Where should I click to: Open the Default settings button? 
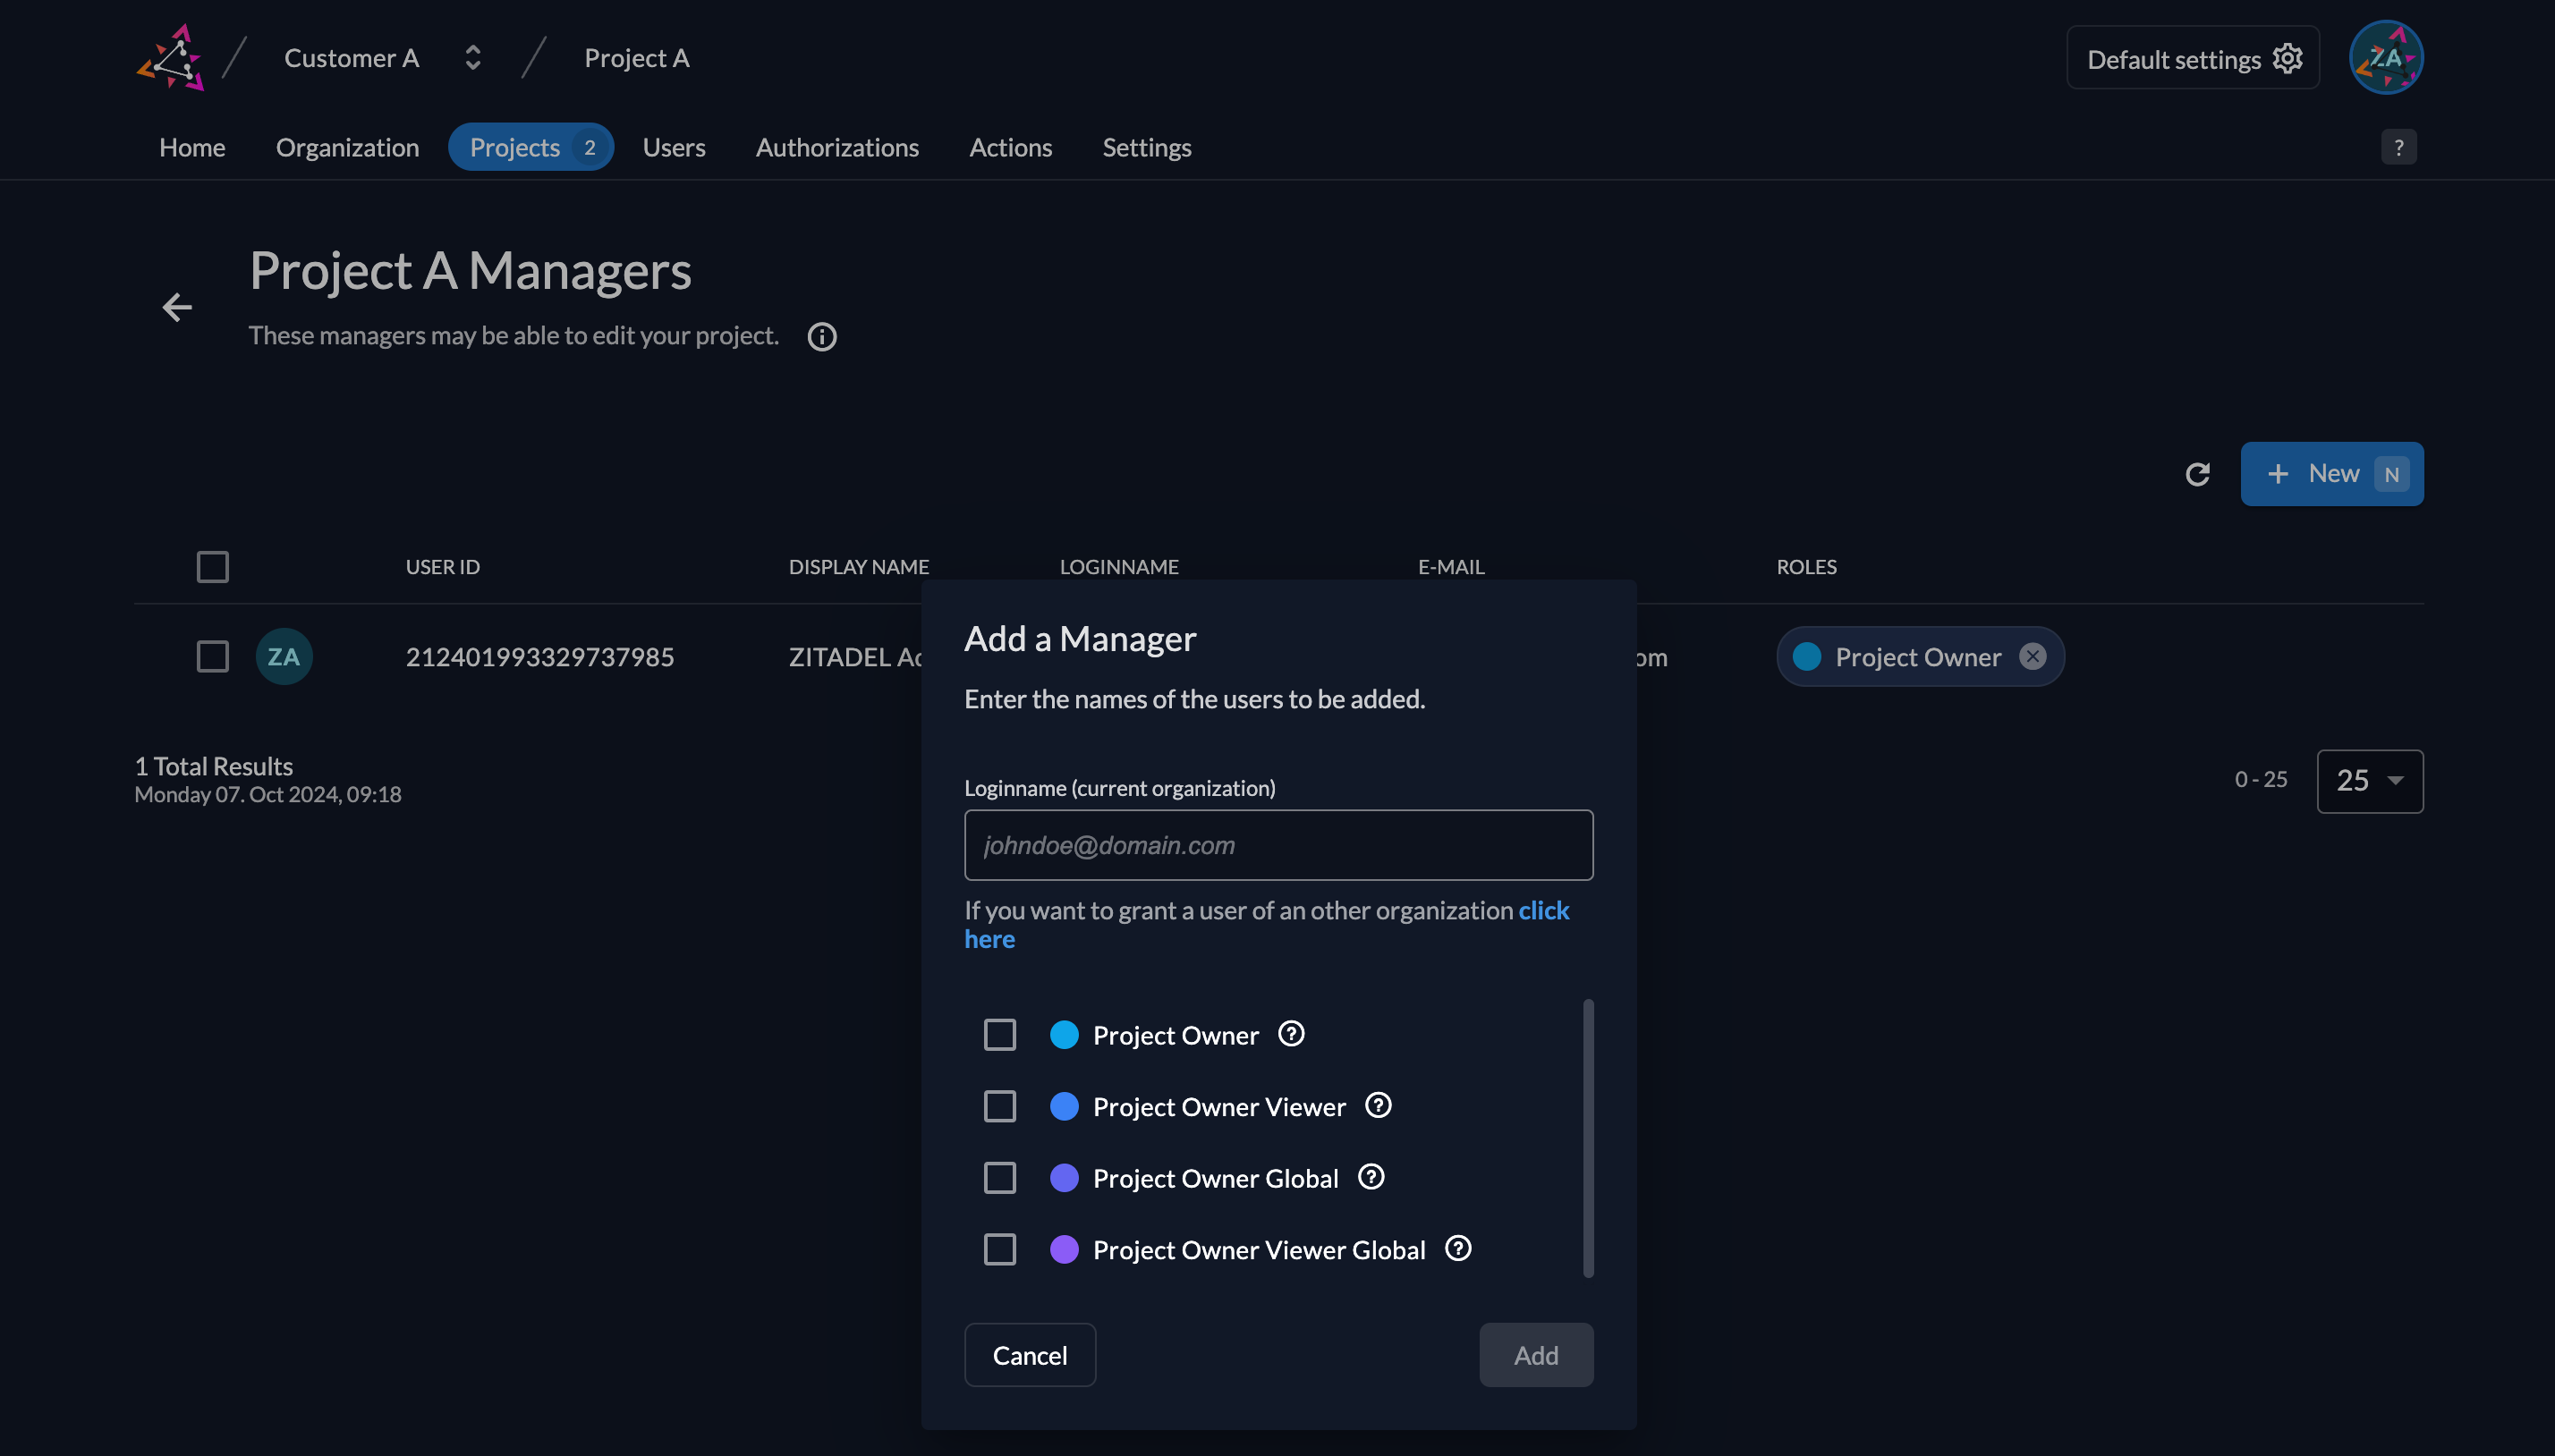[2192, 59]
